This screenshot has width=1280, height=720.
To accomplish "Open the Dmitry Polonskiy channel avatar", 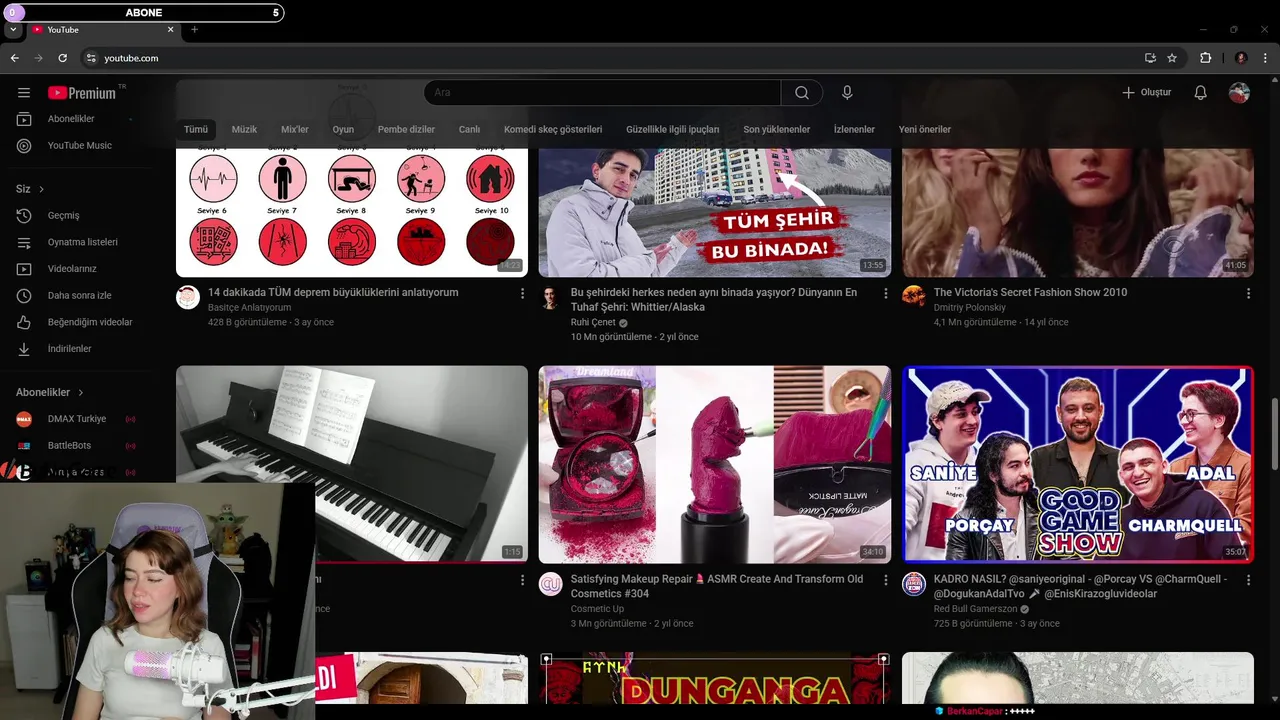I will [914, 297].
